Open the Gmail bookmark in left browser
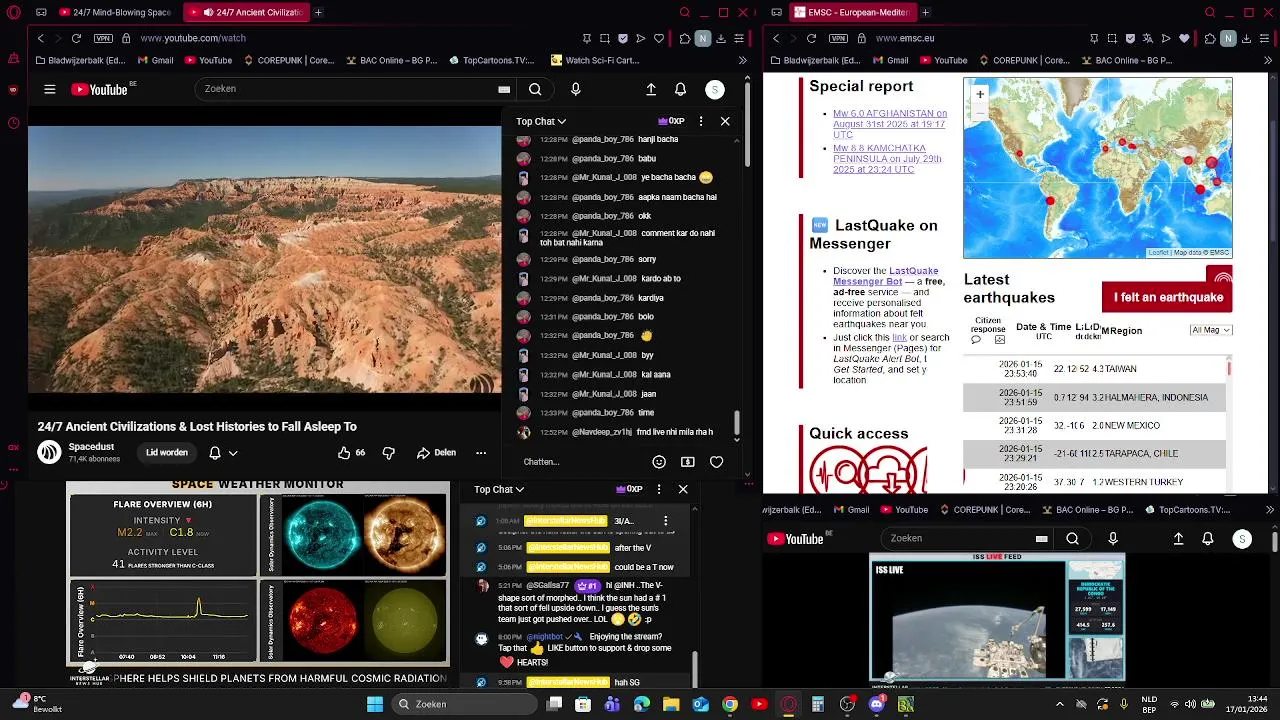The width and height of the screenshot is (1280, 720). (154, 60)
